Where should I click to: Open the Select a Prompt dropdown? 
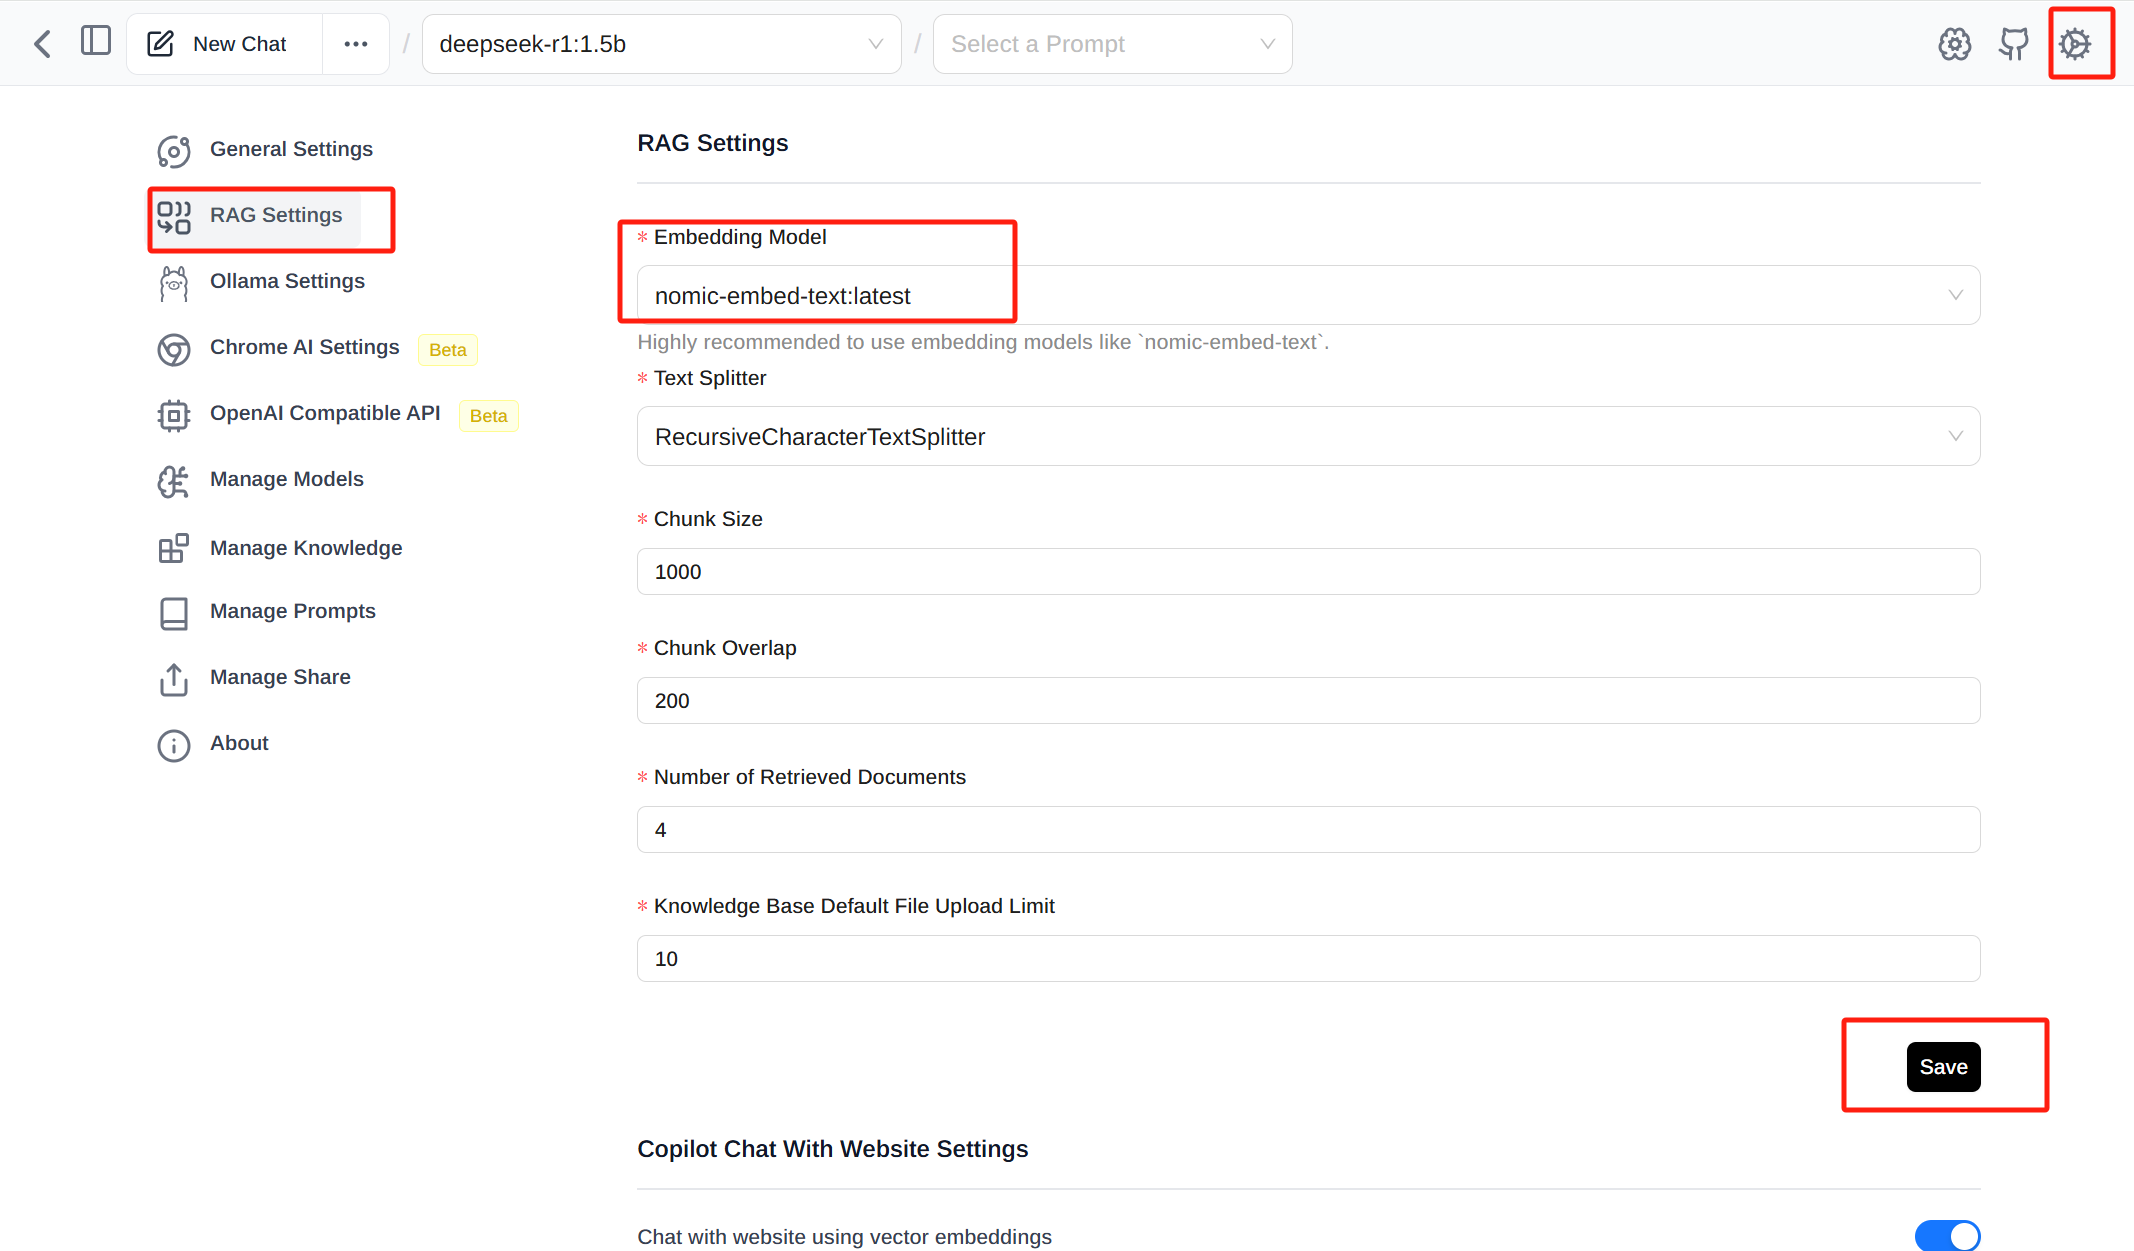(1112, 44)
